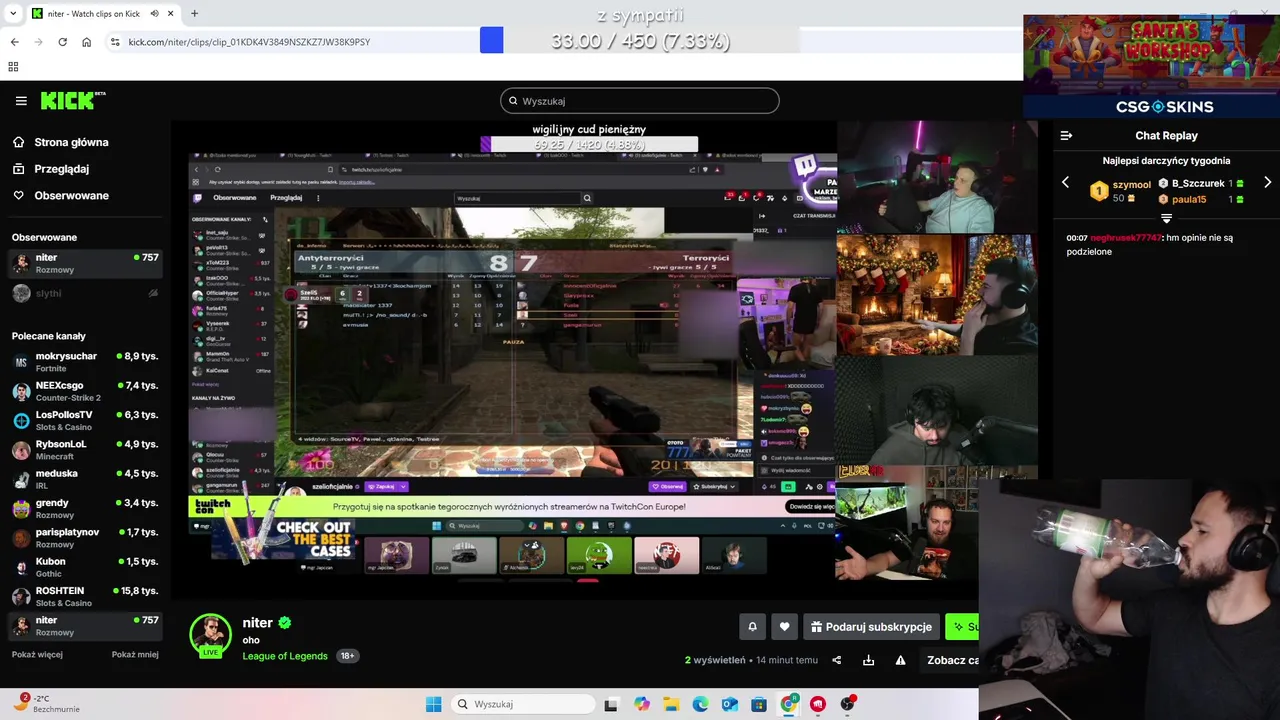
Task: Open the hamburger sidebar menu
Action: [21, 101]
